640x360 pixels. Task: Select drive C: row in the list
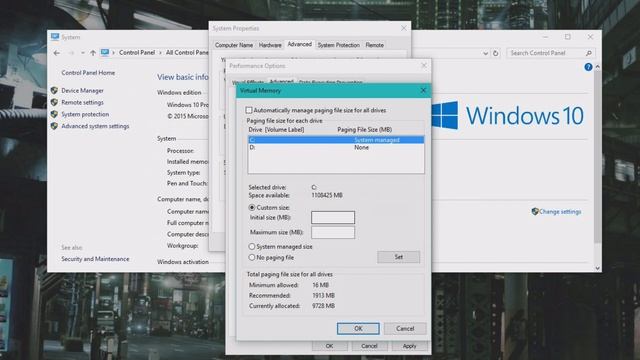click(x=336, y=140)
